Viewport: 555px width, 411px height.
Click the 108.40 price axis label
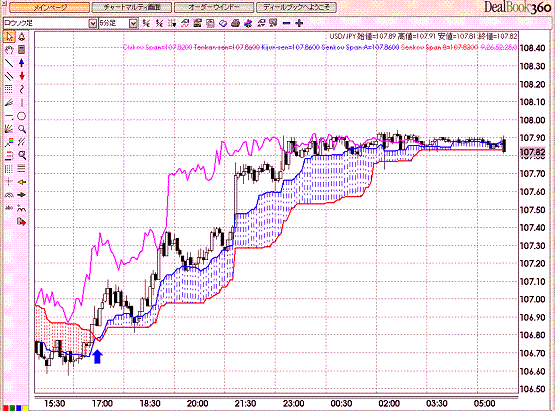tap(532, 48)
